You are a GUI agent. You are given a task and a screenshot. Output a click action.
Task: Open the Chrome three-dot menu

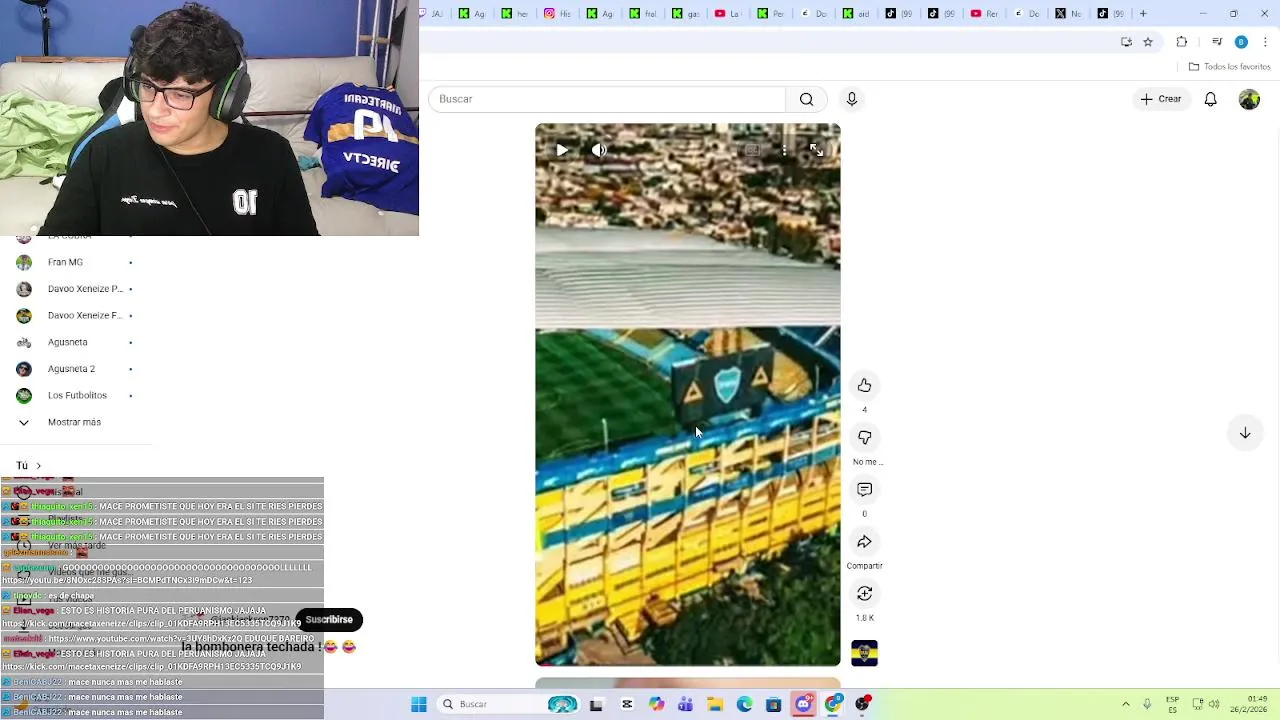pos(1266,42)
